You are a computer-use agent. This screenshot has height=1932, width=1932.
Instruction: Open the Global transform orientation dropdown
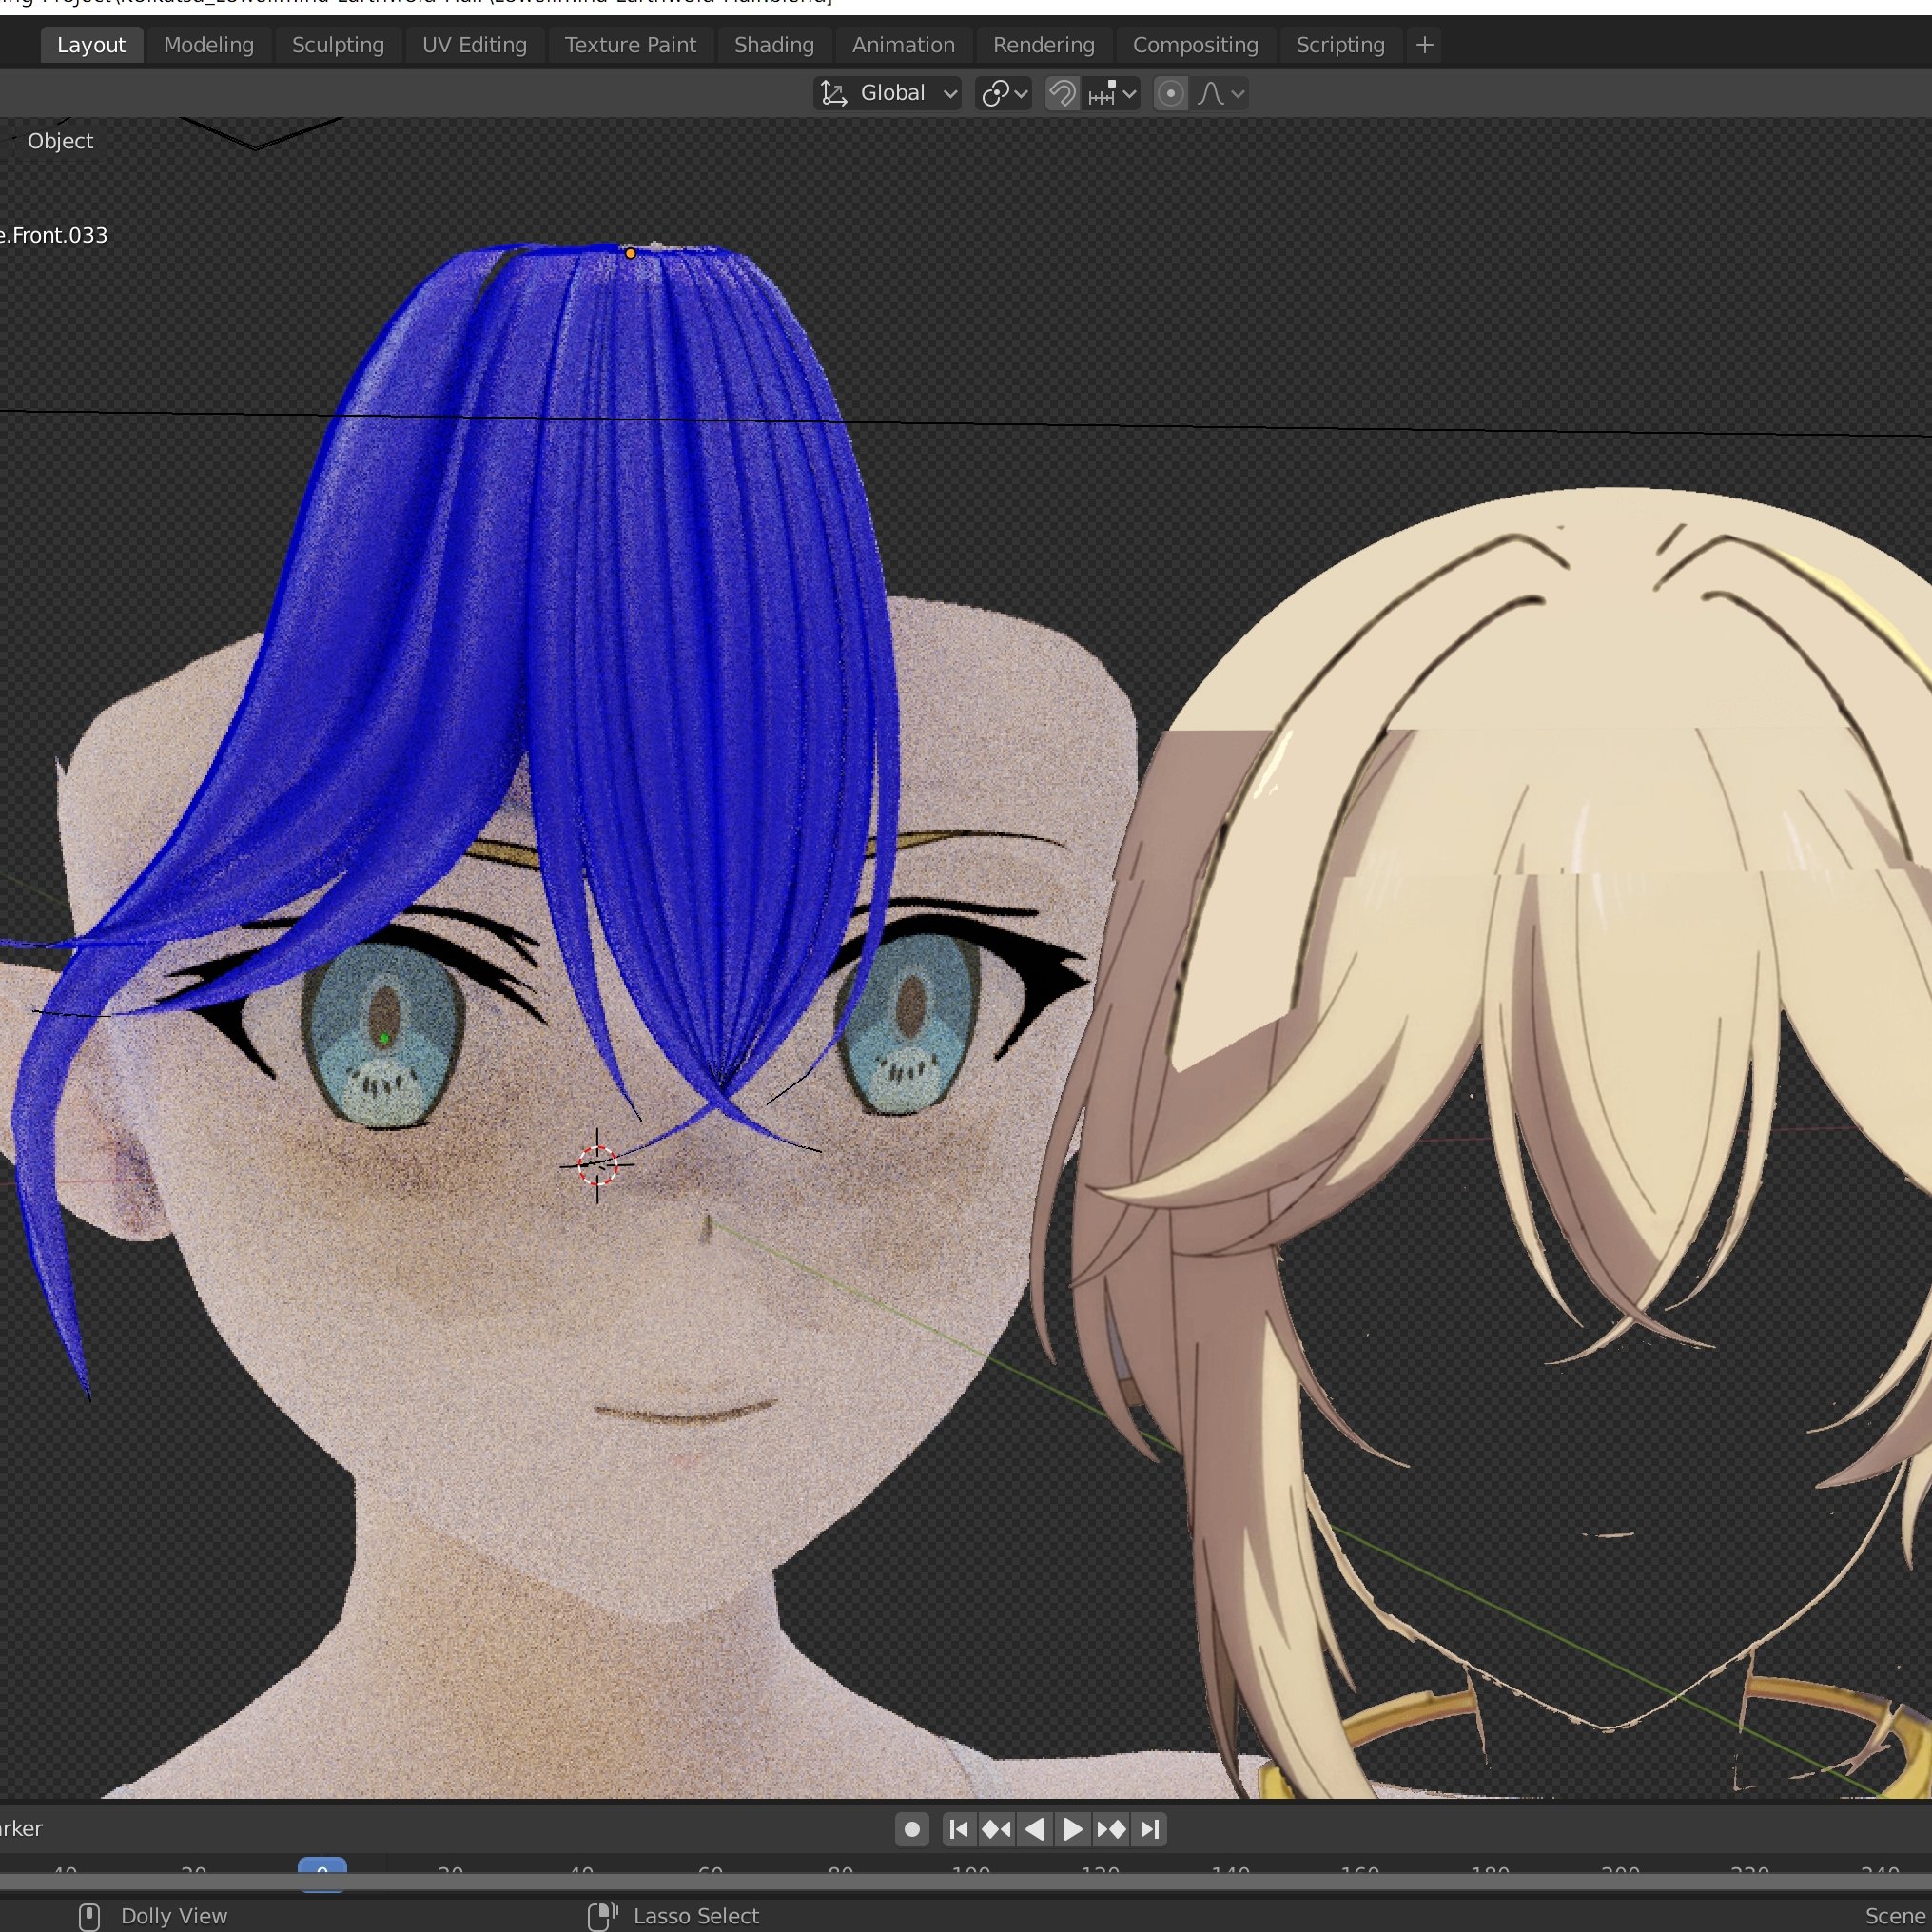tap(888, 94)
